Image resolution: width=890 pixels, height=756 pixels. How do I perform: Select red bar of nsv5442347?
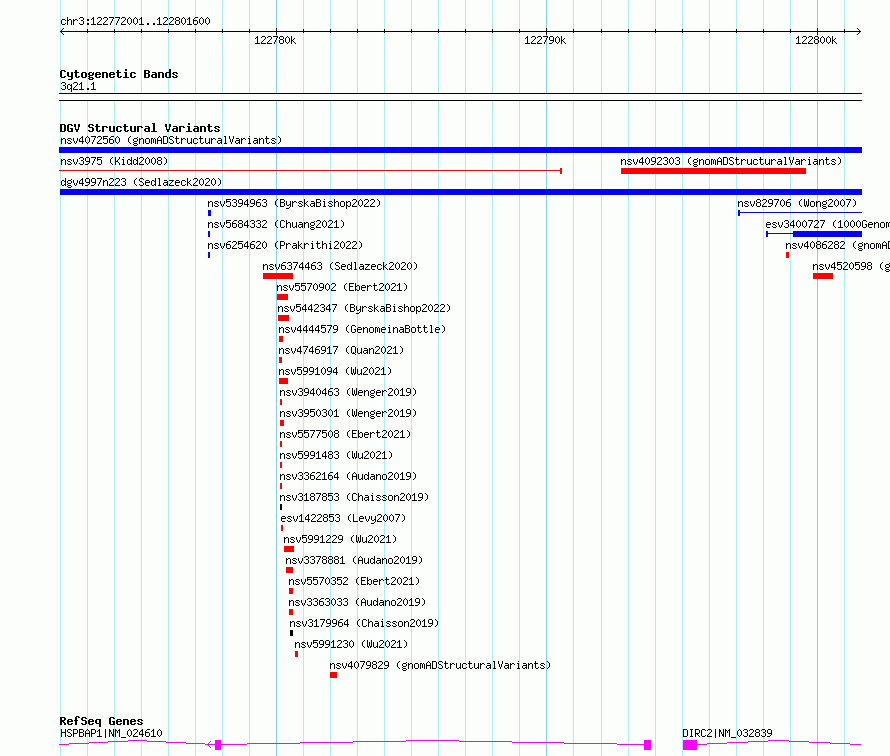click(283, 318)
